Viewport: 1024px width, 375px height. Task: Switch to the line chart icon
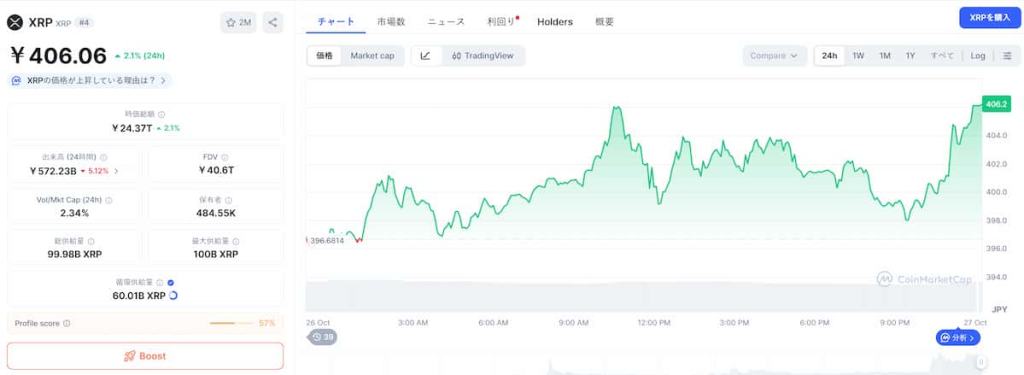426,56
